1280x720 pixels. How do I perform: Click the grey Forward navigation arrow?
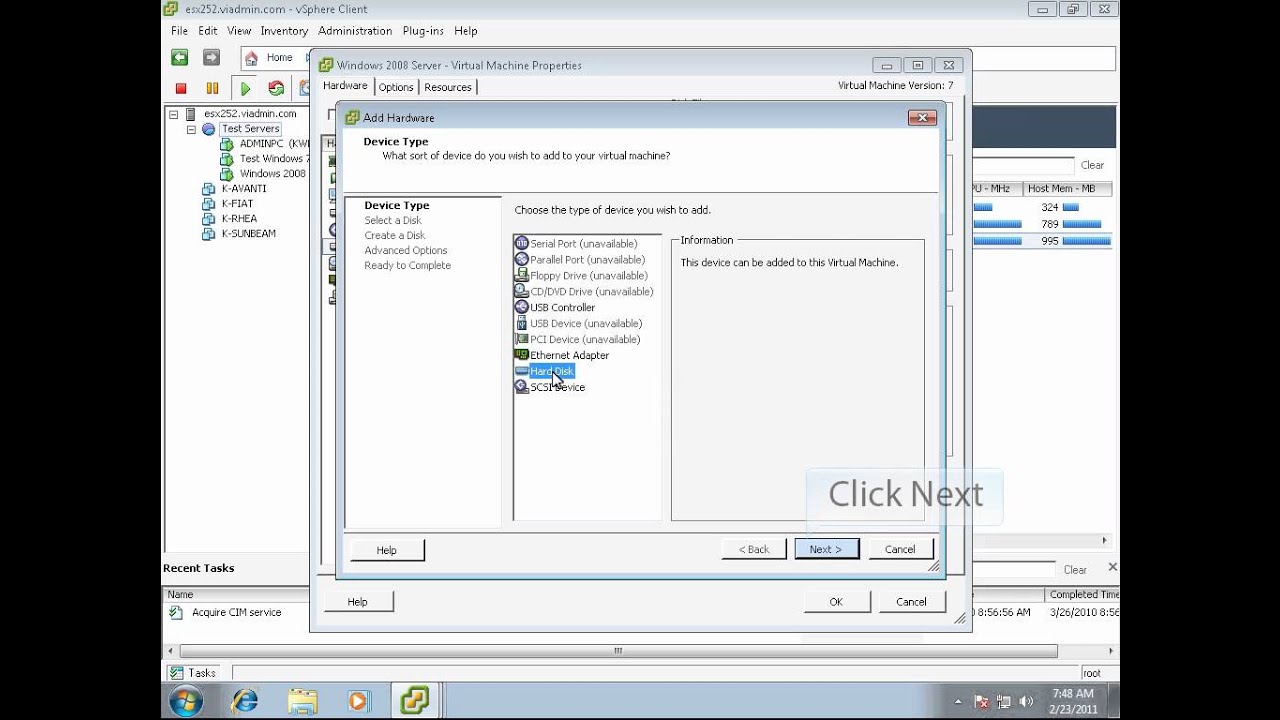[211, 58]
